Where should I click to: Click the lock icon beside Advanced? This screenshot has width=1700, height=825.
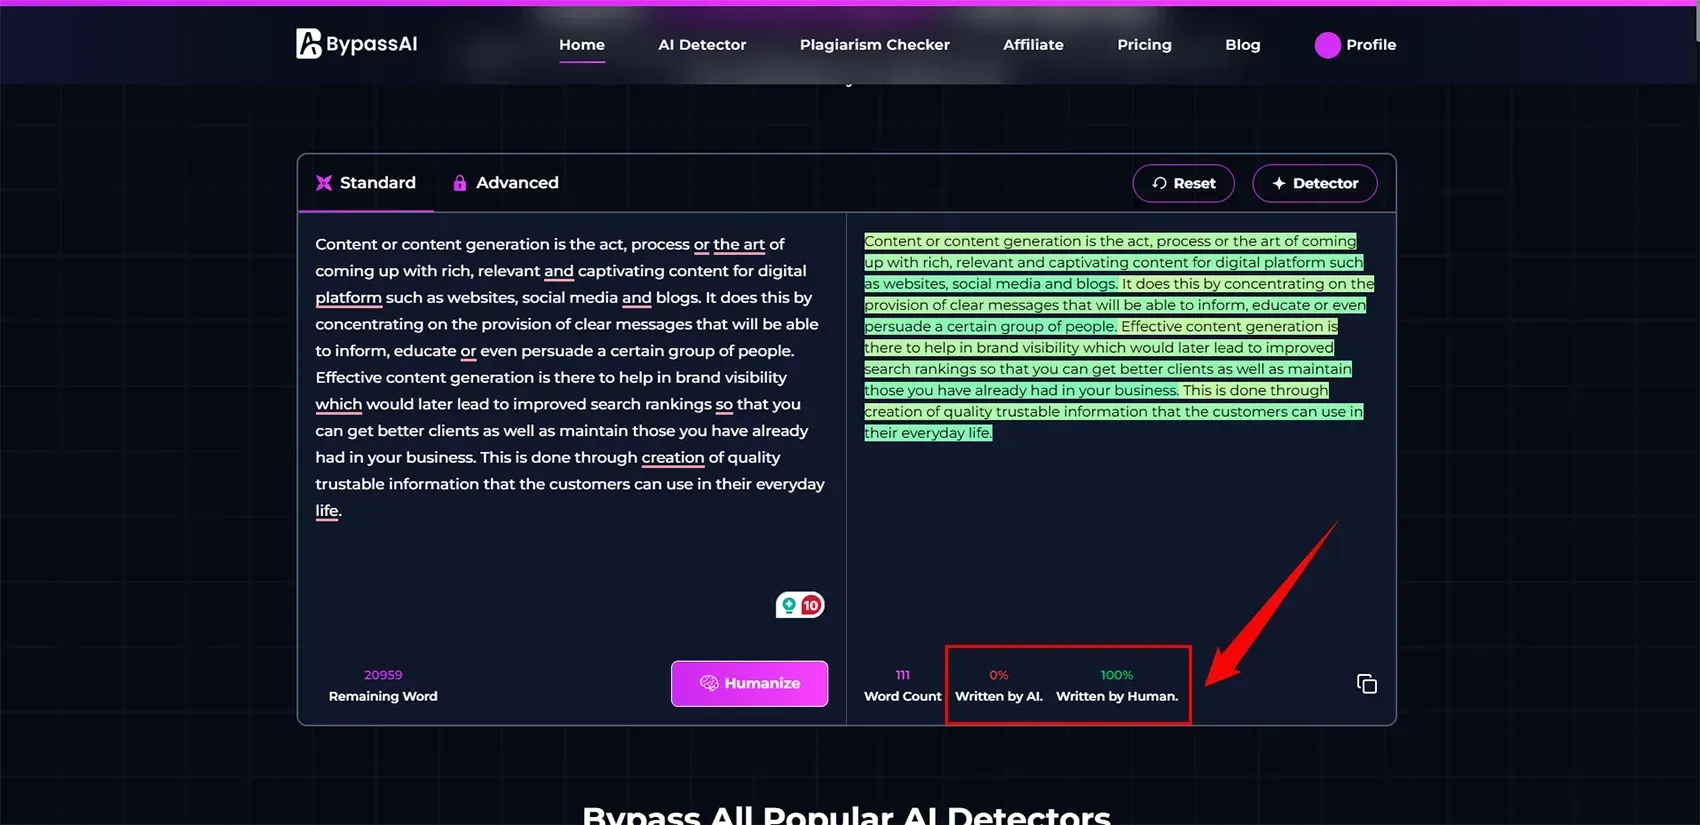click(460, 183)
